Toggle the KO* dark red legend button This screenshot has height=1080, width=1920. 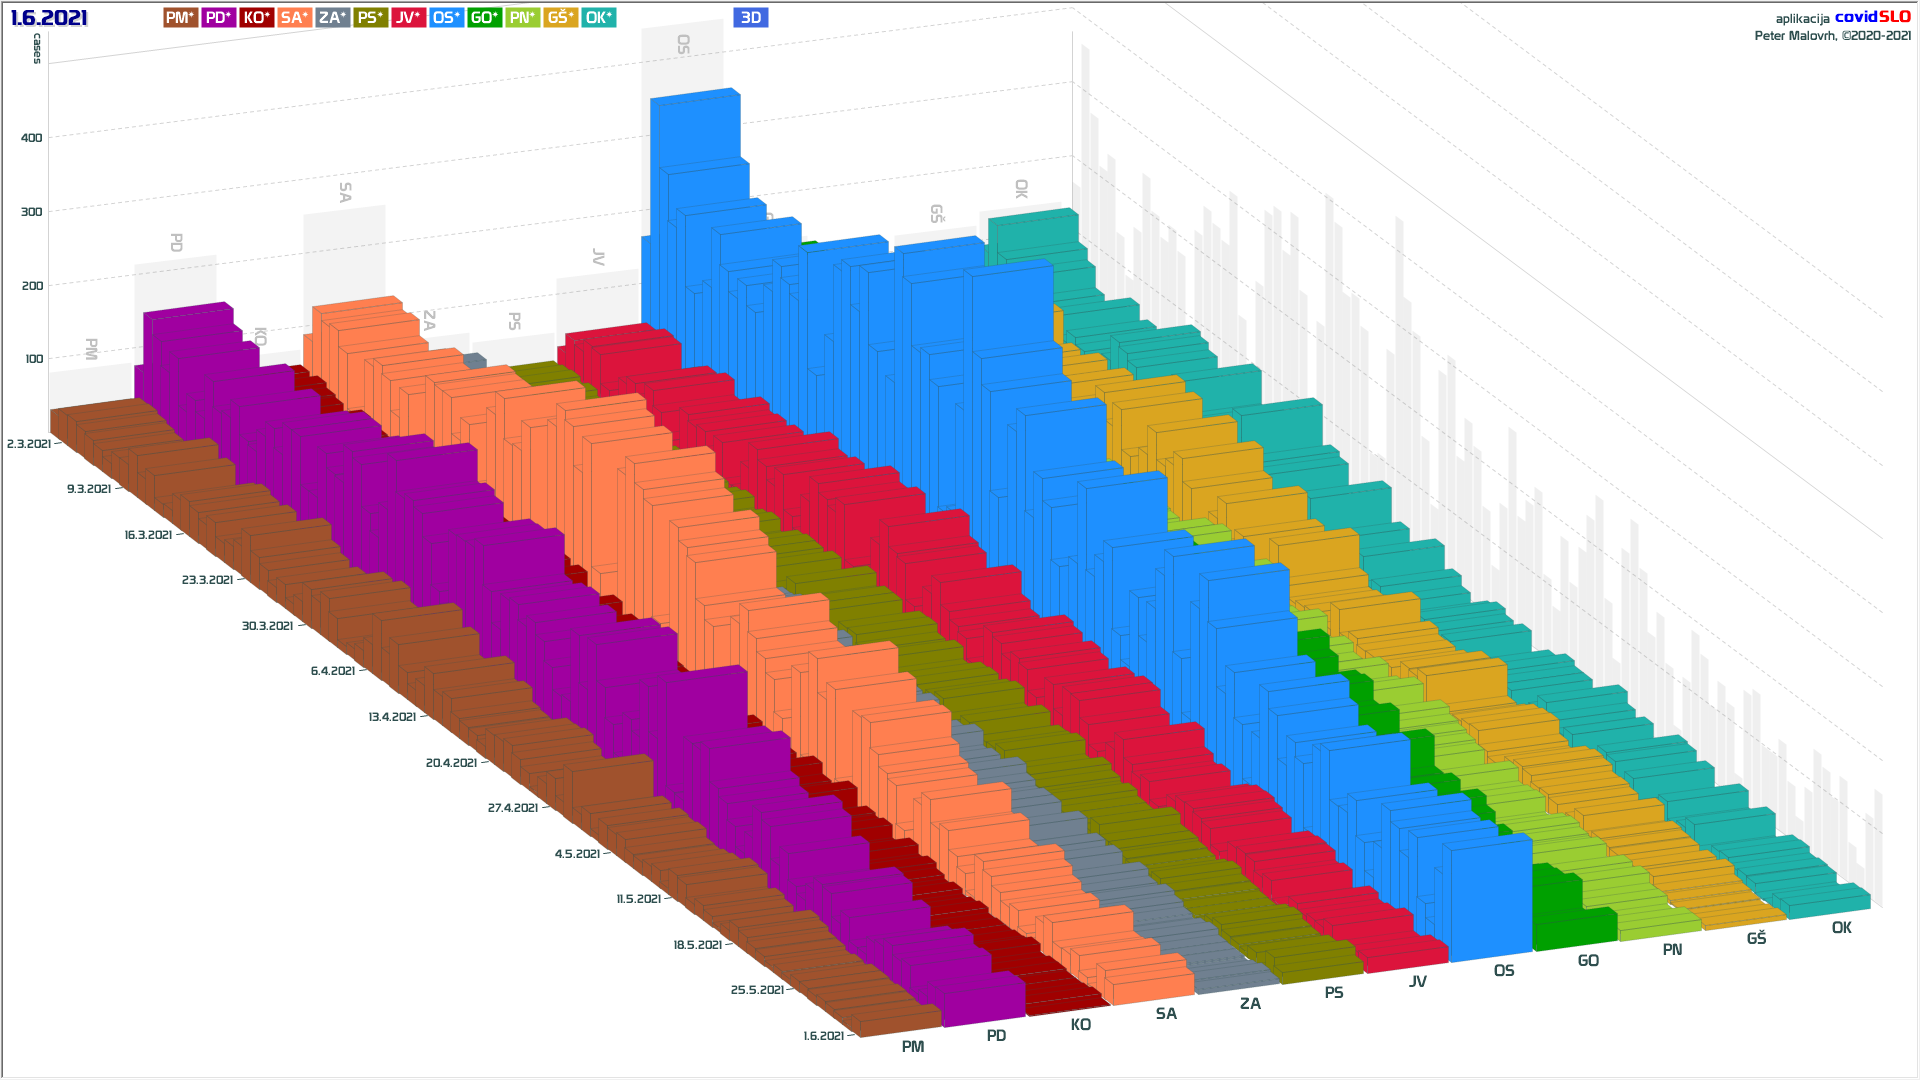click(x=256, y=17)
